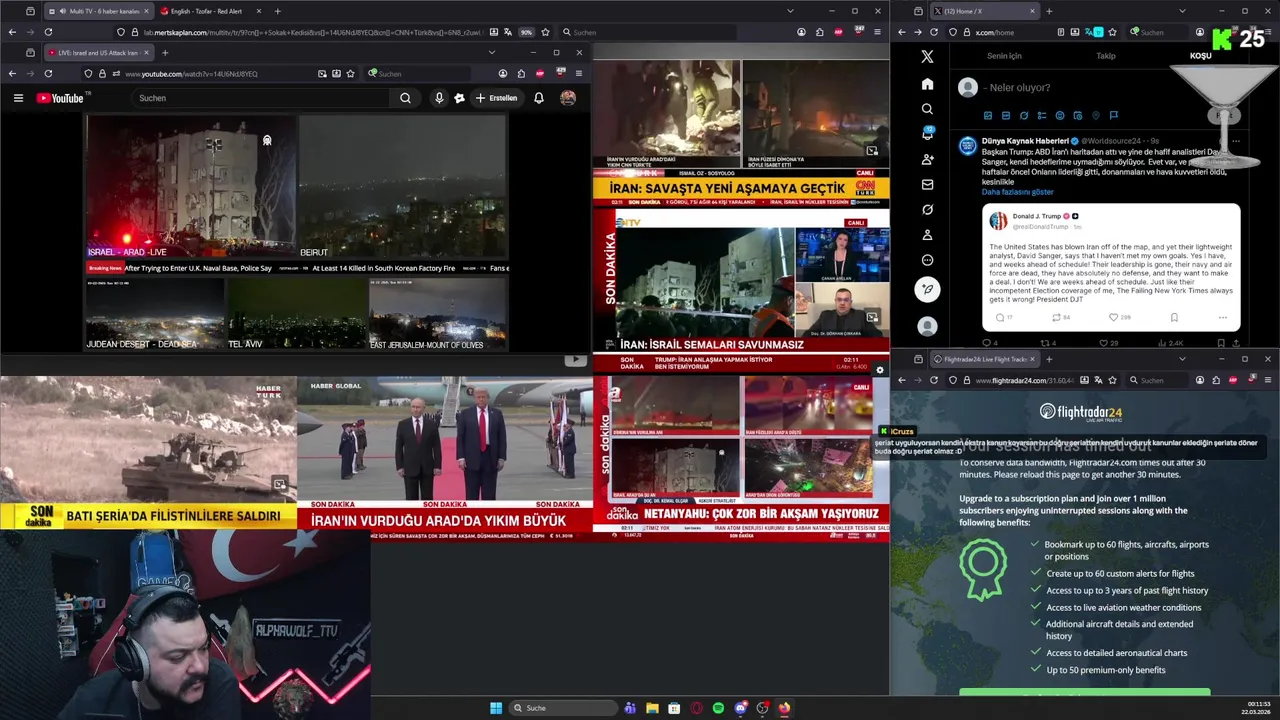Image resolution: width=1280 pixels, height=720 pixels.
Task: Open the YouTube window hamburger application menu
Action: 578,73
